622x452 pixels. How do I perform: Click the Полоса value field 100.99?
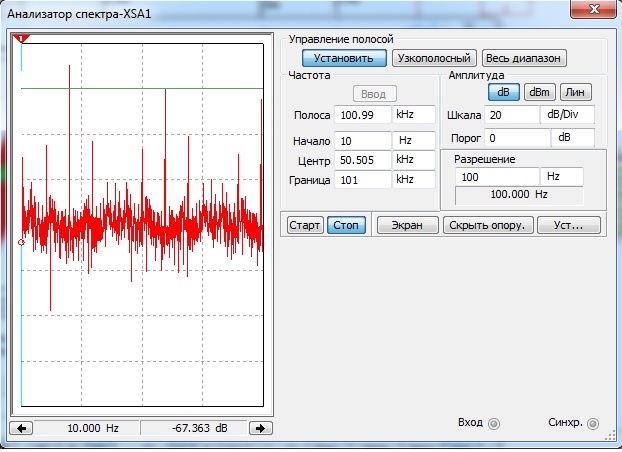[363, 115]
